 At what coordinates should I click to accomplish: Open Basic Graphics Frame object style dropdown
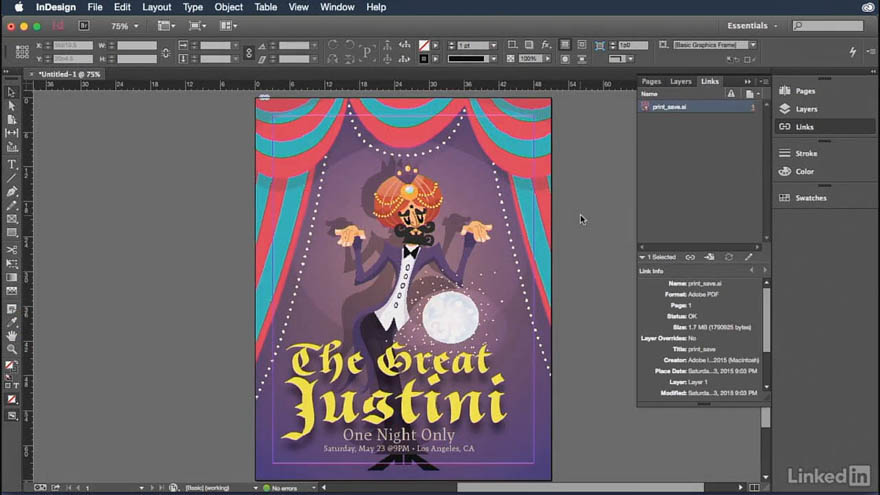pos(753,45)
